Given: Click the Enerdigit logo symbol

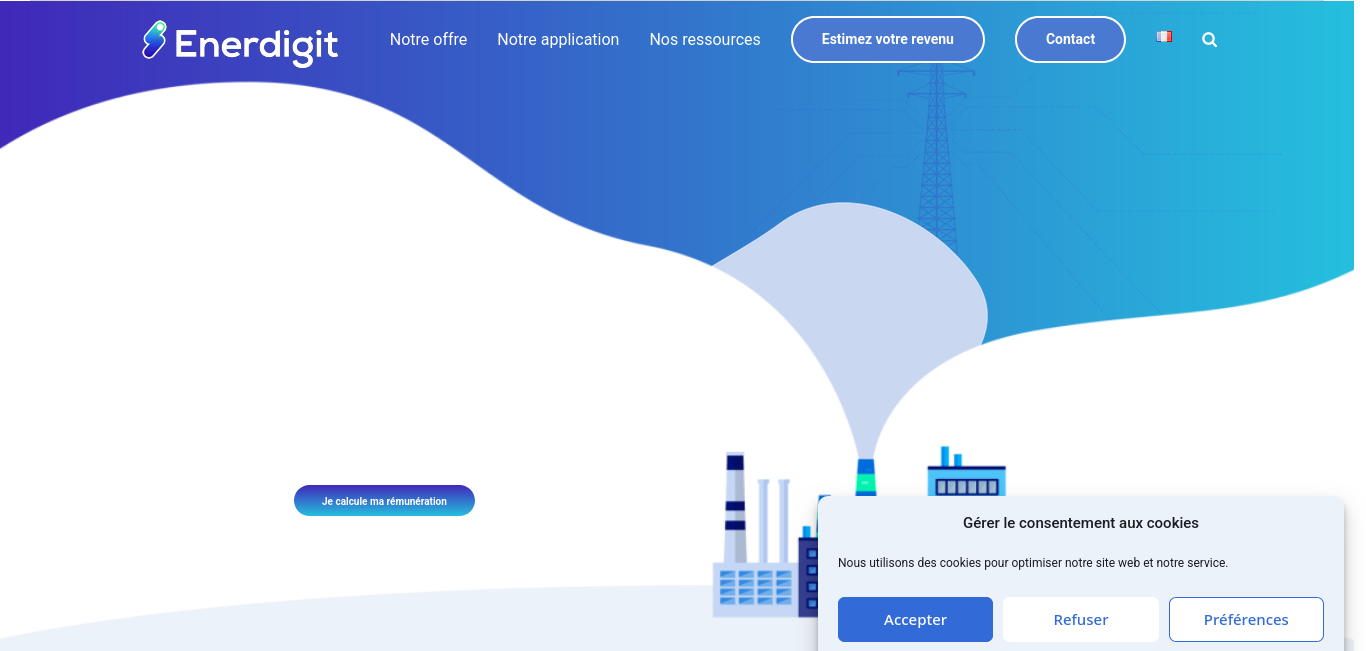Looking at the screenshot, I should point(154,40).
